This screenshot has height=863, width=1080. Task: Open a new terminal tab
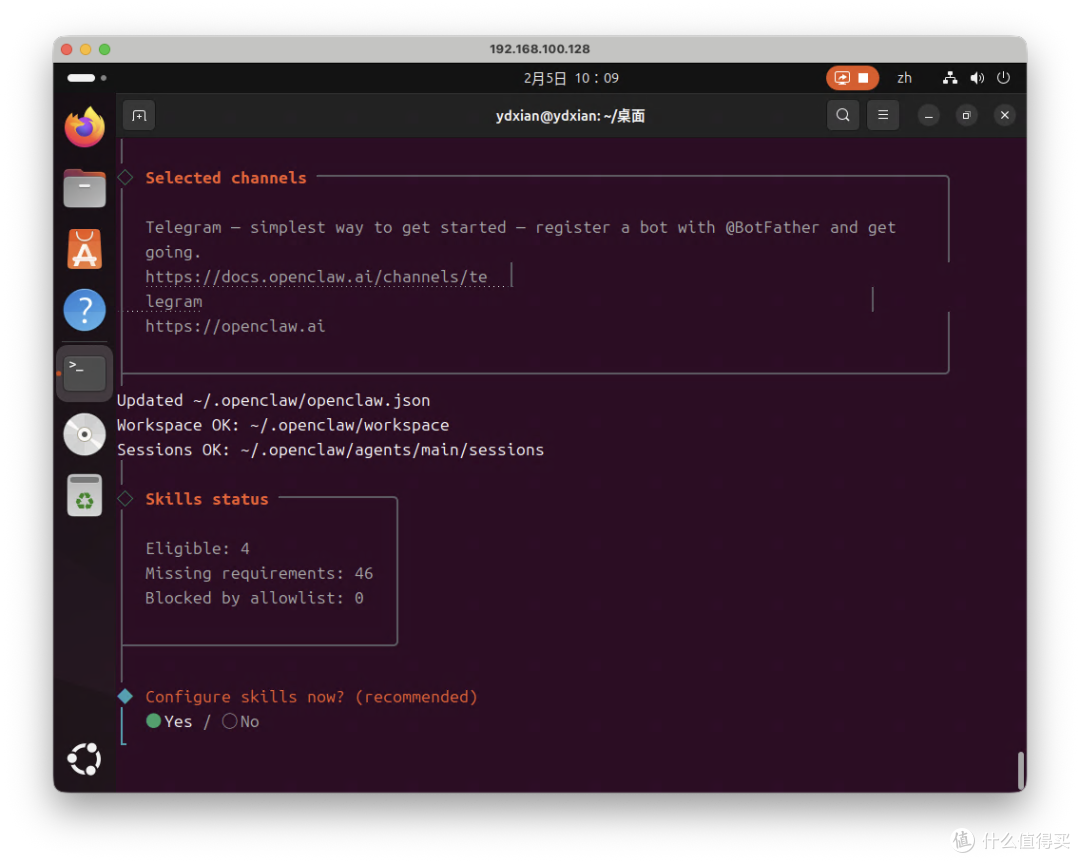pos(139,116)
